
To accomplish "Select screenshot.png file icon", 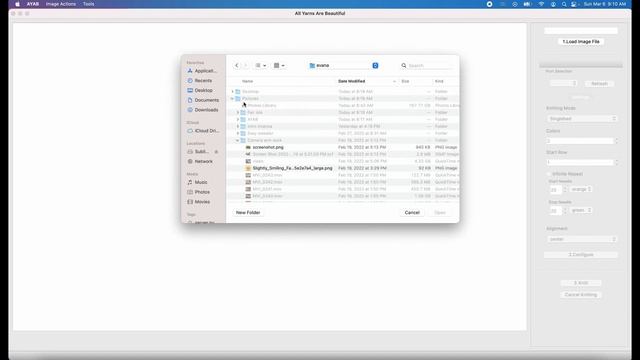I will click(x=248, y=147).
